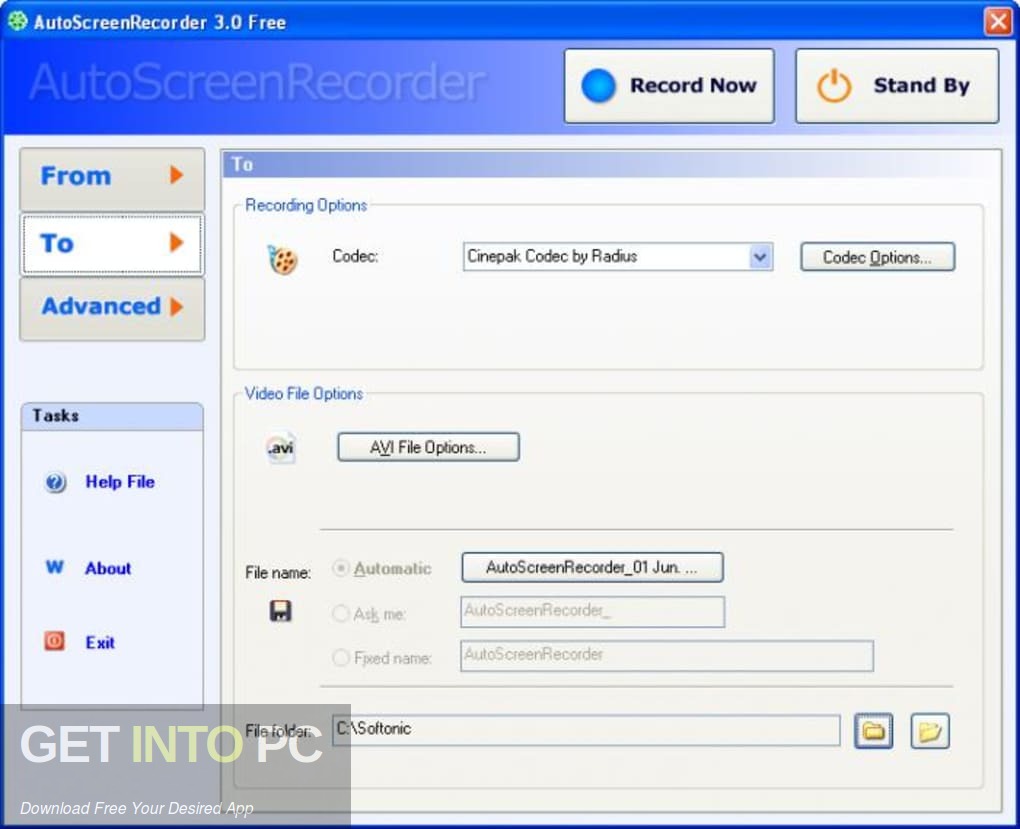Click the Exit link
This screenshot has height=829, width=1020.
(100, 642)
